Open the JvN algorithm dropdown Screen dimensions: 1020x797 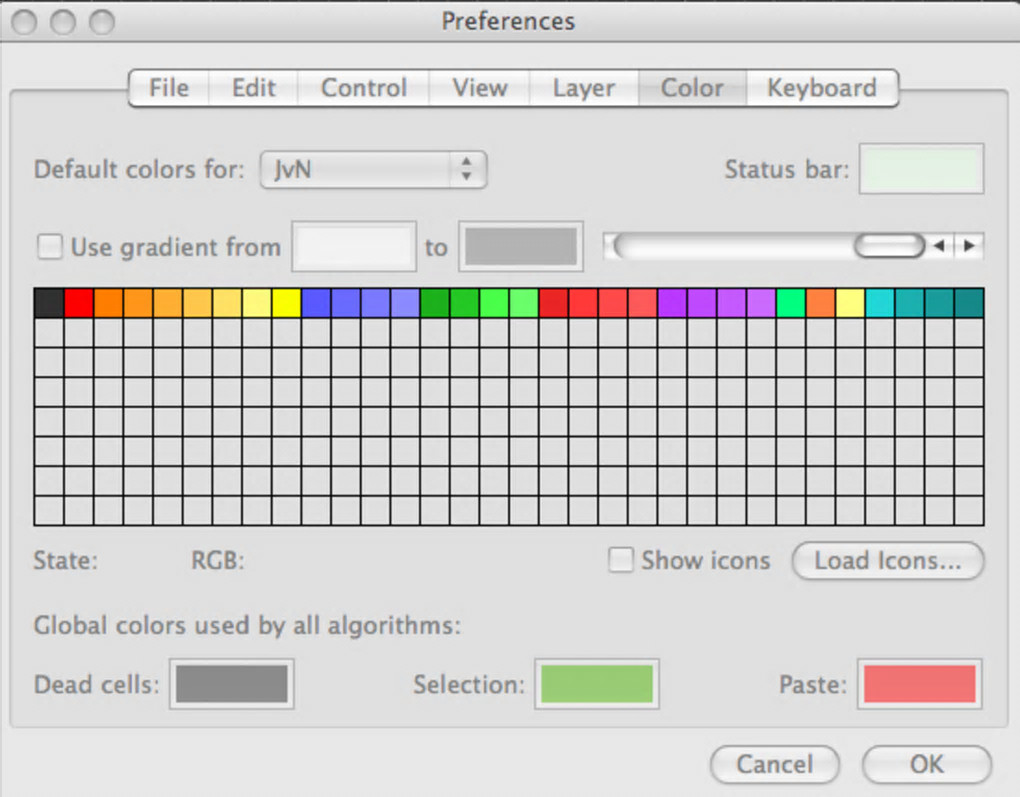pyautogui.click(x=373, y=170)
